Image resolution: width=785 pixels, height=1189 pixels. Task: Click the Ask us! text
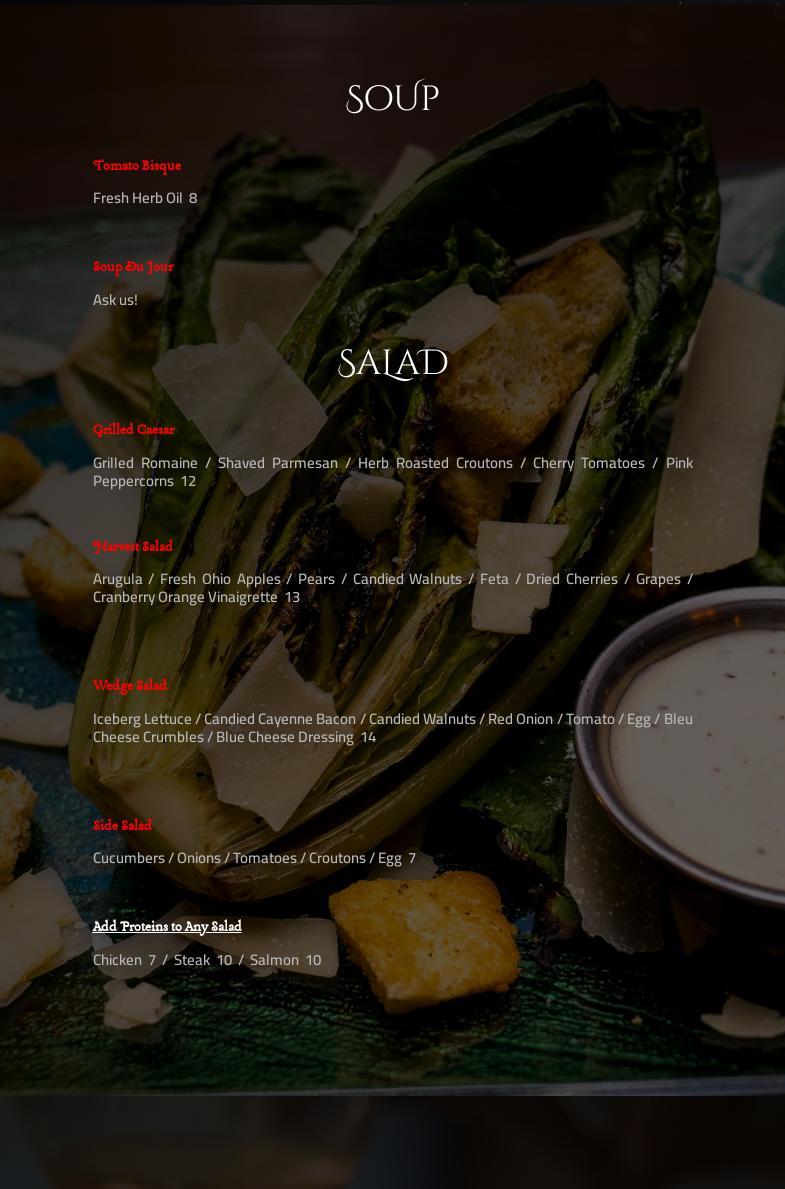[x=115, y=300]
